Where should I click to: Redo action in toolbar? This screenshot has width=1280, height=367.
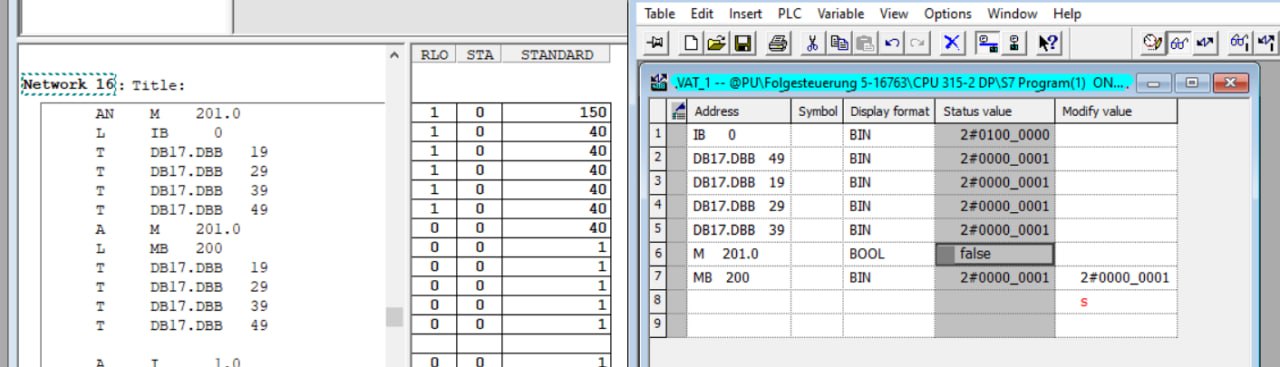(917, 43)
